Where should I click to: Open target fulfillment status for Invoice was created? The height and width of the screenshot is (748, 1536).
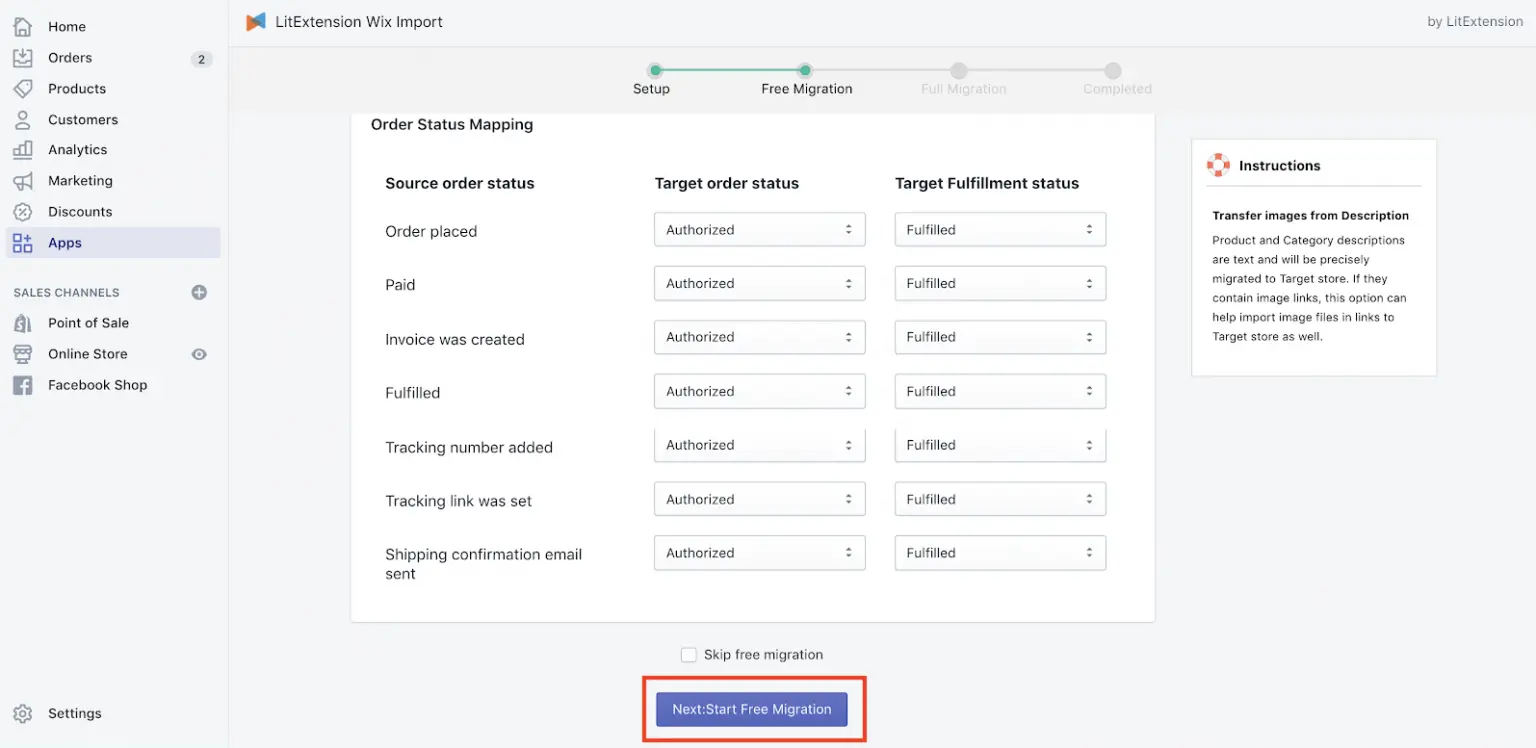[x=1000, y=337]
